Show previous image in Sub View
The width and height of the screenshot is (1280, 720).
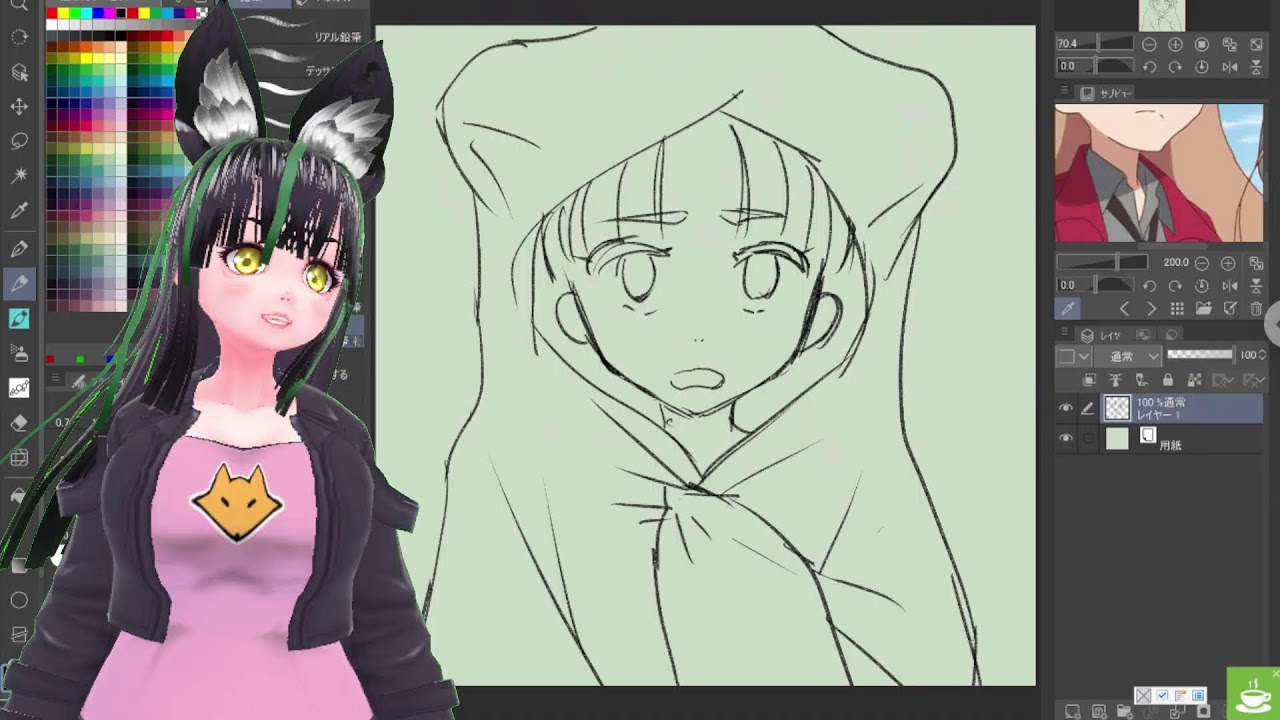point(1124,309)
